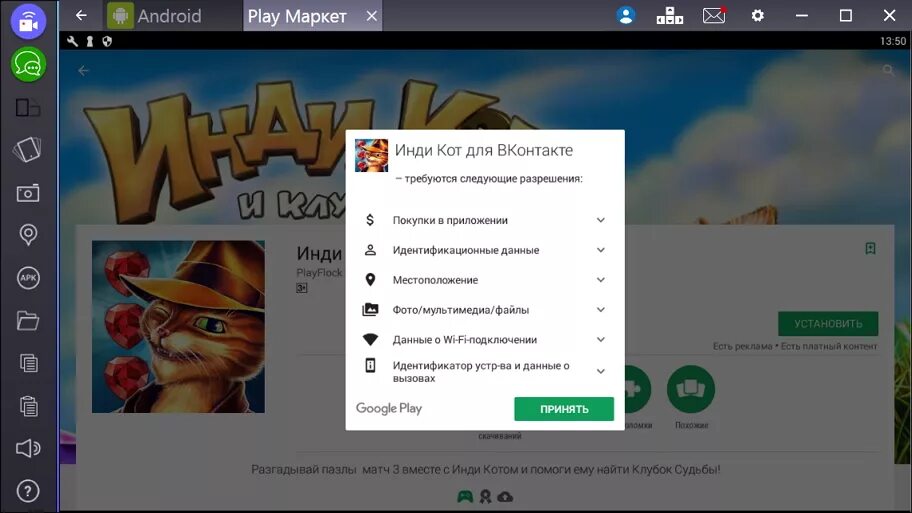This screenshot has width=912, height=513.
Task: Click the rotate screen icon
Action: (x=28, y=149)
